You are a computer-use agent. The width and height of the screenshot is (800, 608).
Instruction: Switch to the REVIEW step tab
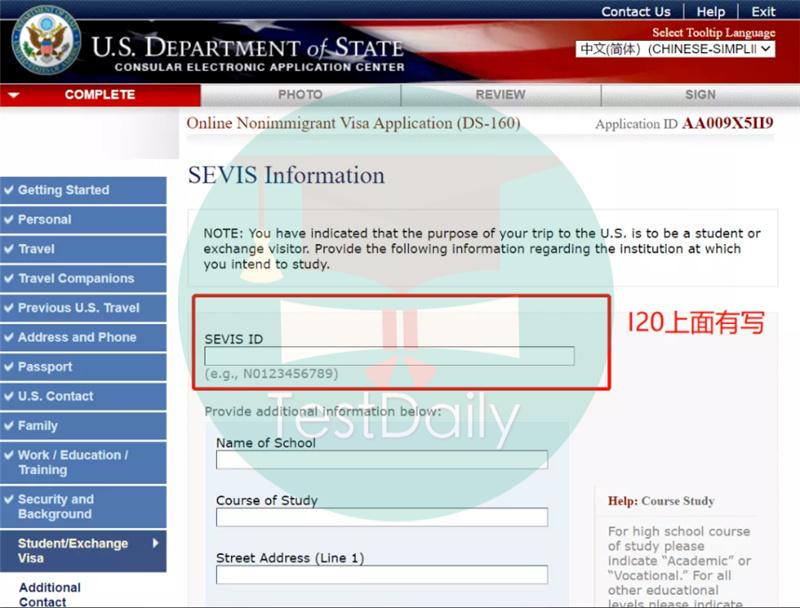[501, 95]
